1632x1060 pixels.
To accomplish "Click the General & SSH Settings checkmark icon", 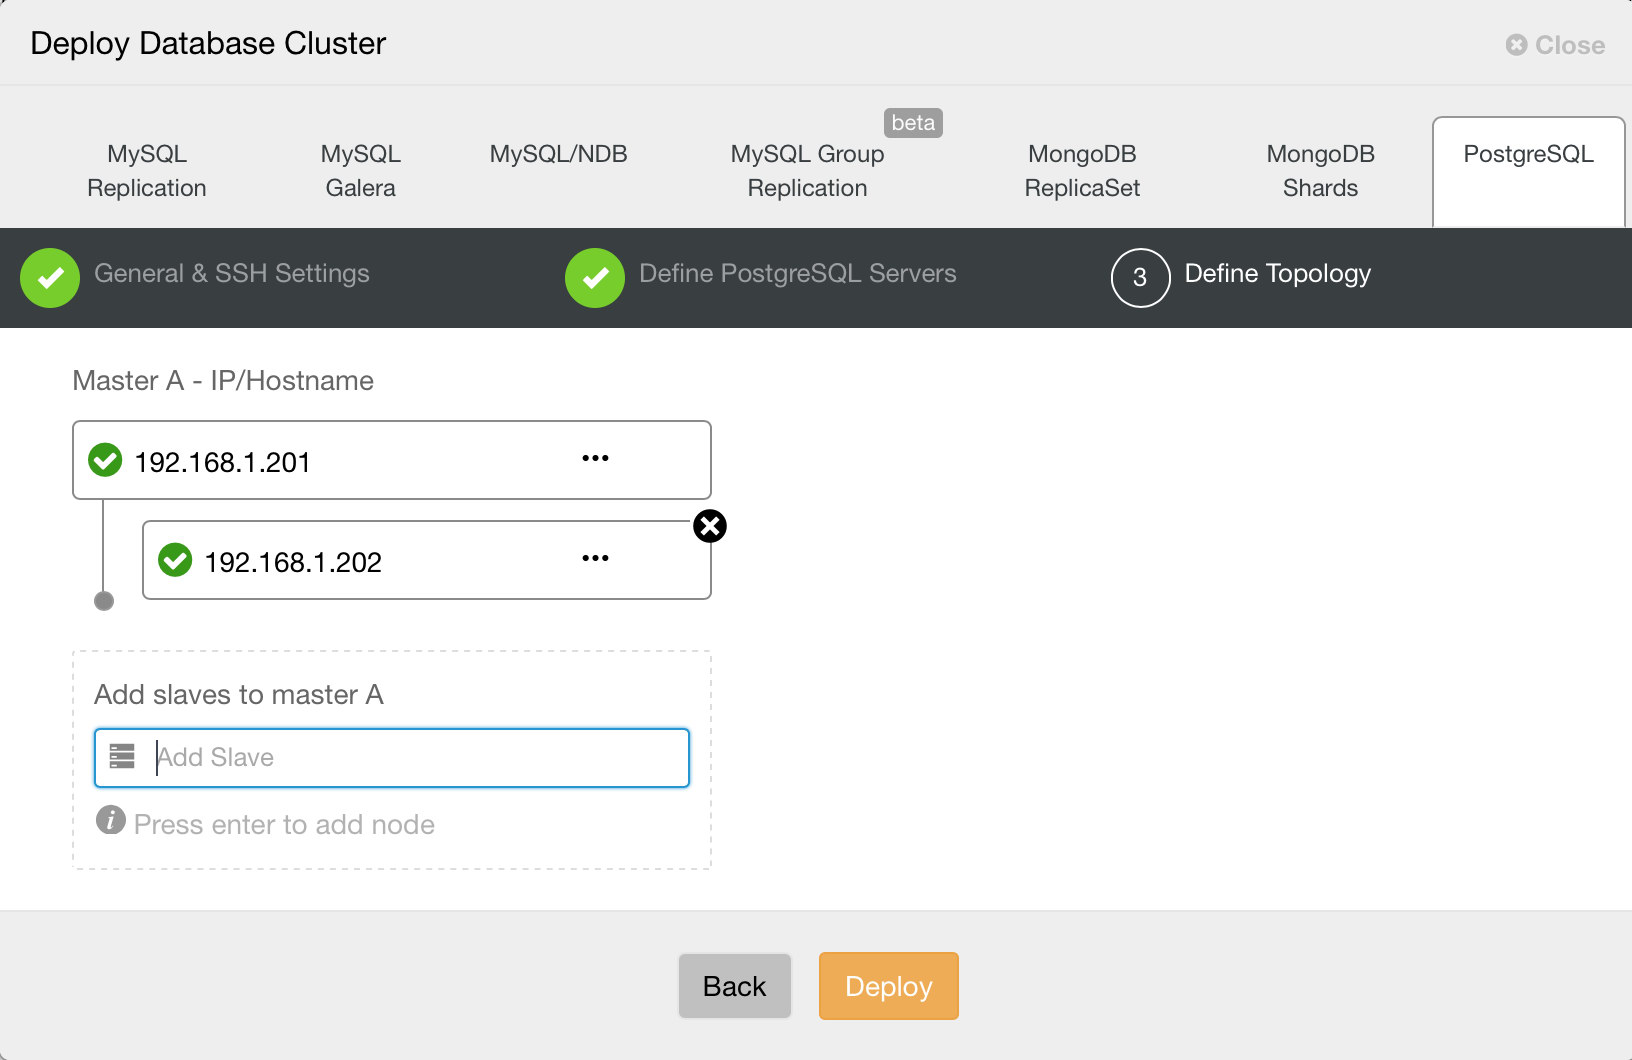I will pos(50,278).
